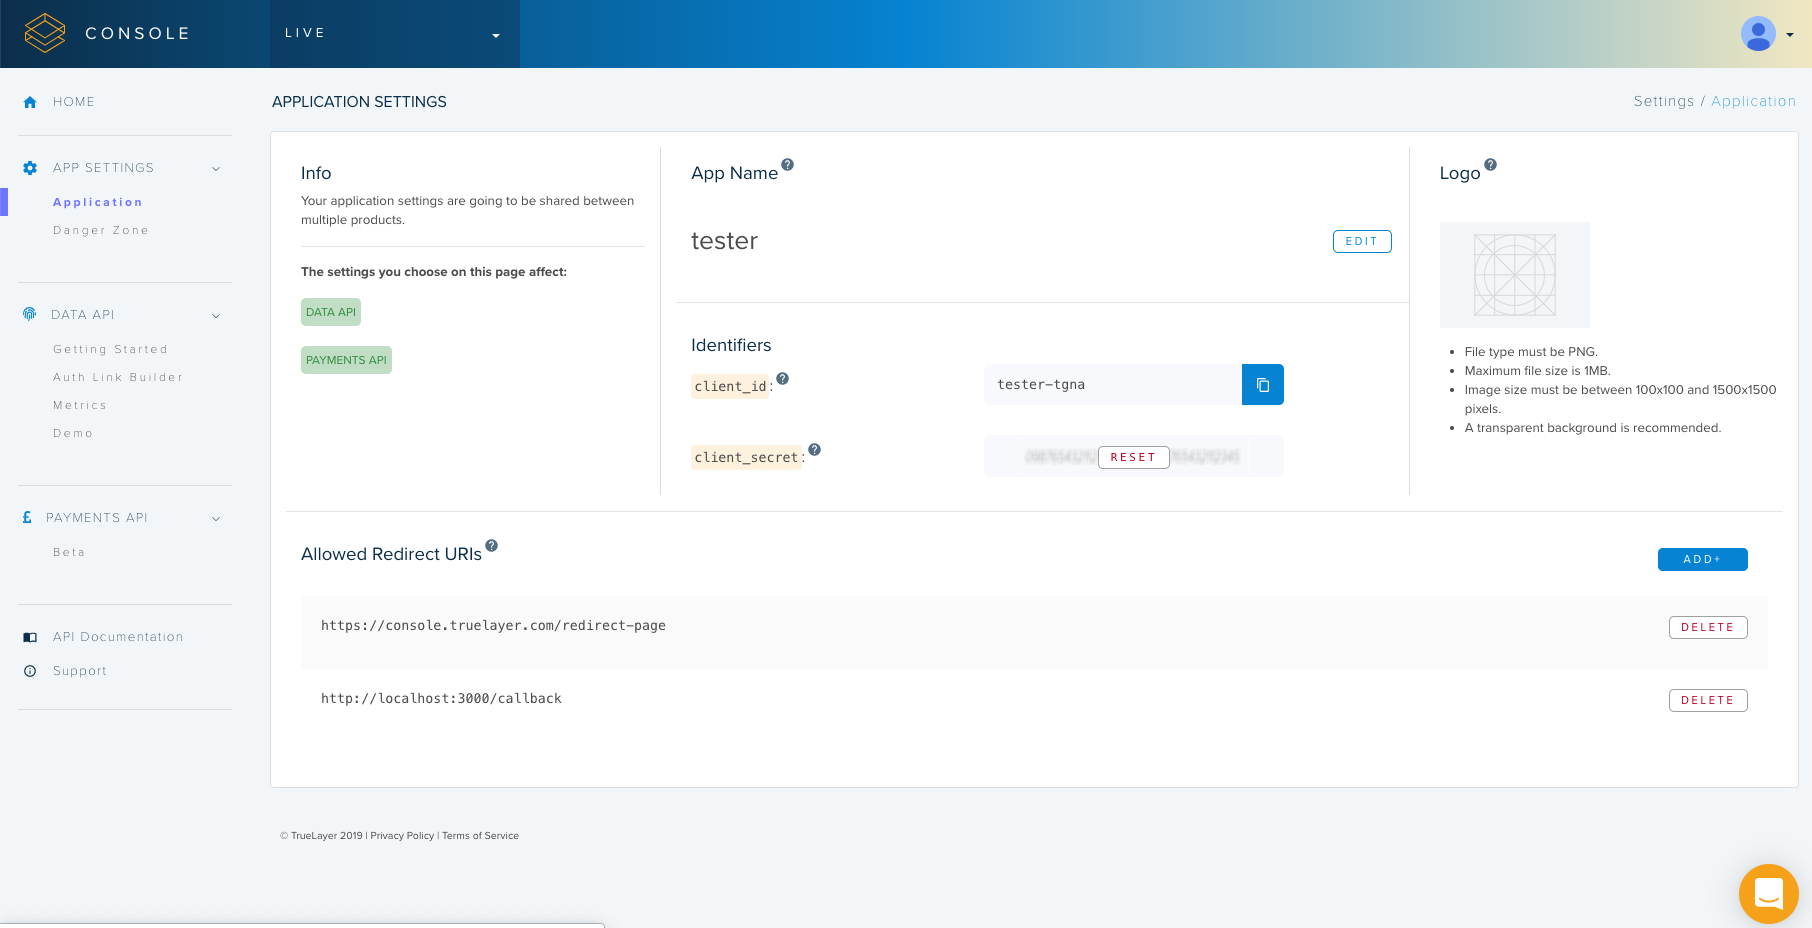1812x928 pixels.
Task: Click the client_secret label
Action: (746, 457)
